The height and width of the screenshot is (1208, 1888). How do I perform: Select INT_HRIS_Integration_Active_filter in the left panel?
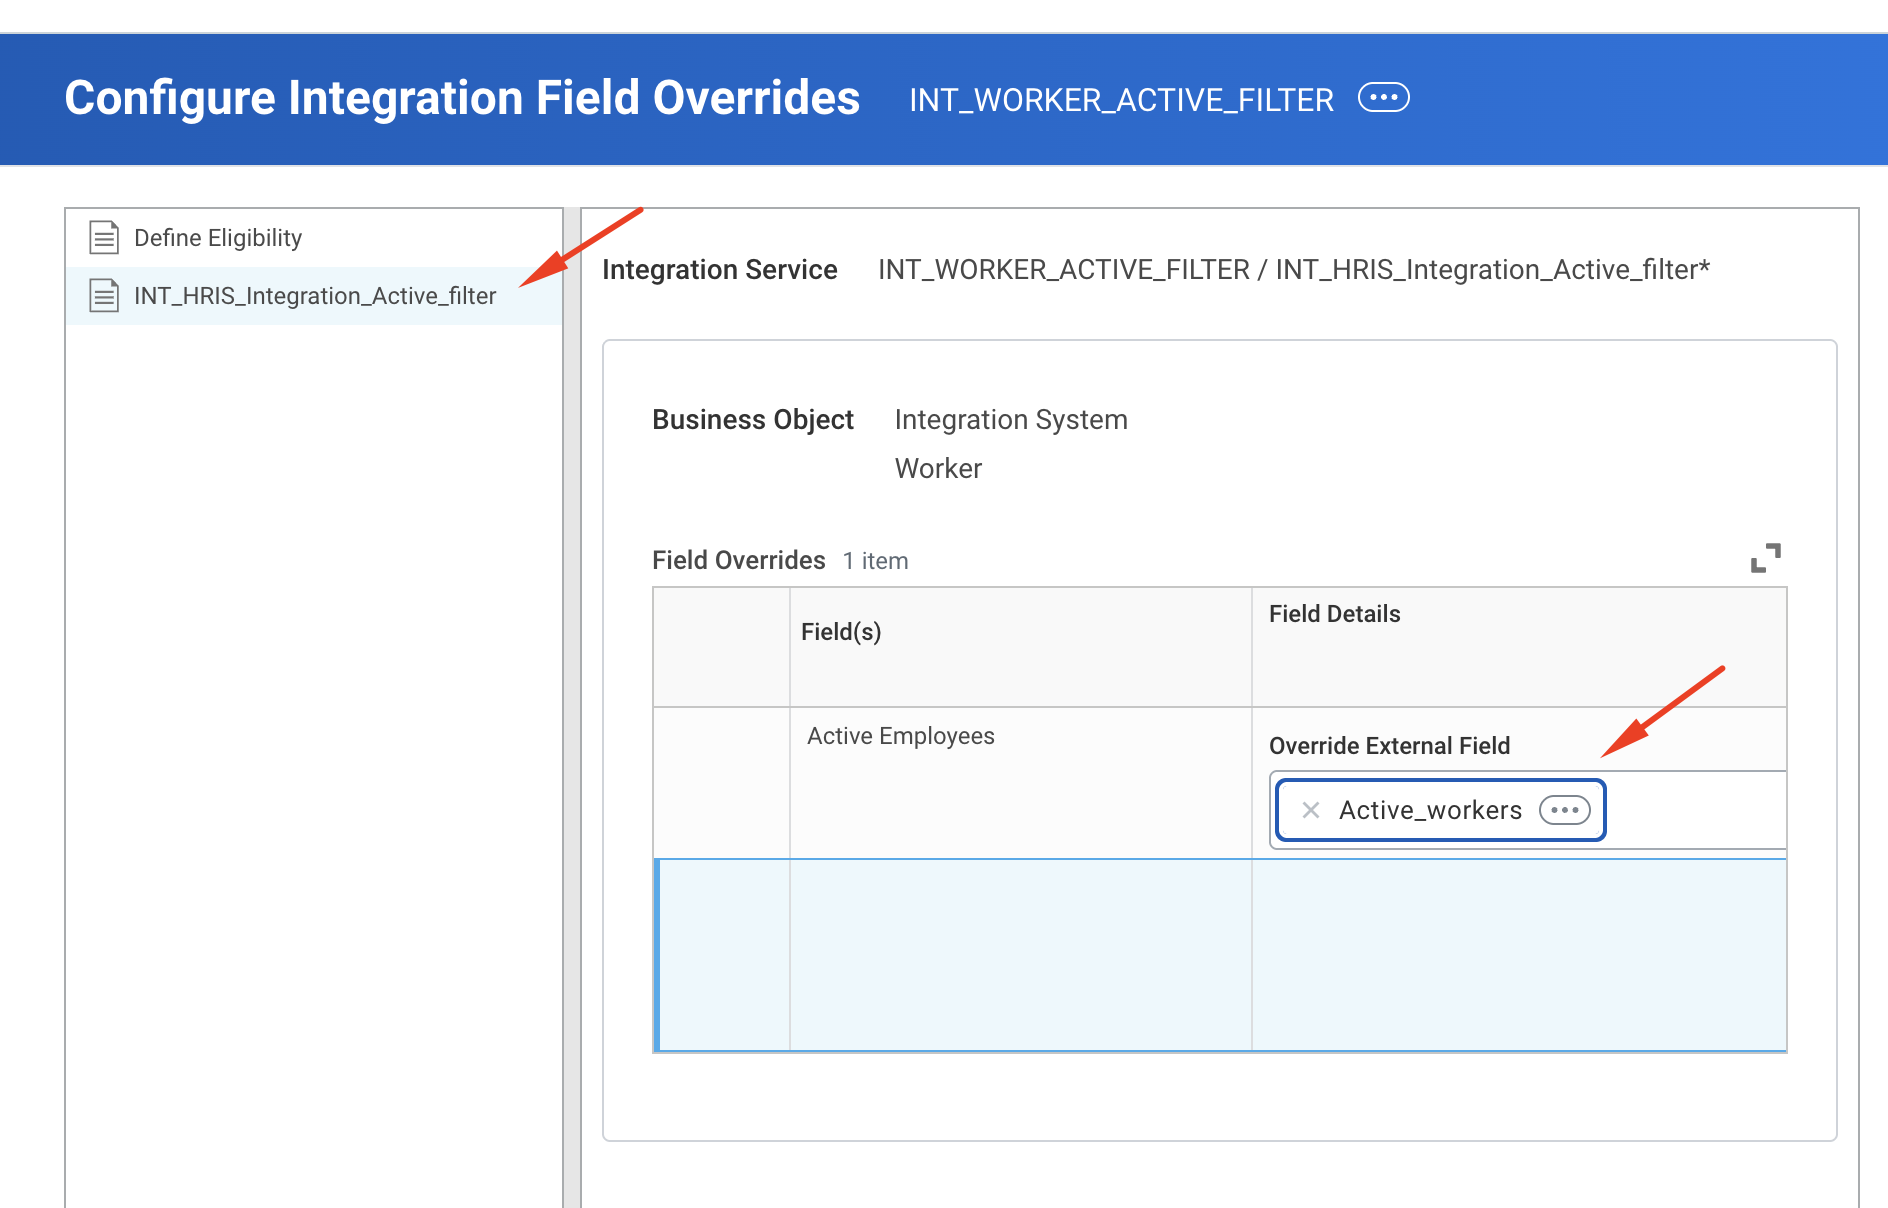click(x=314, y=296)
